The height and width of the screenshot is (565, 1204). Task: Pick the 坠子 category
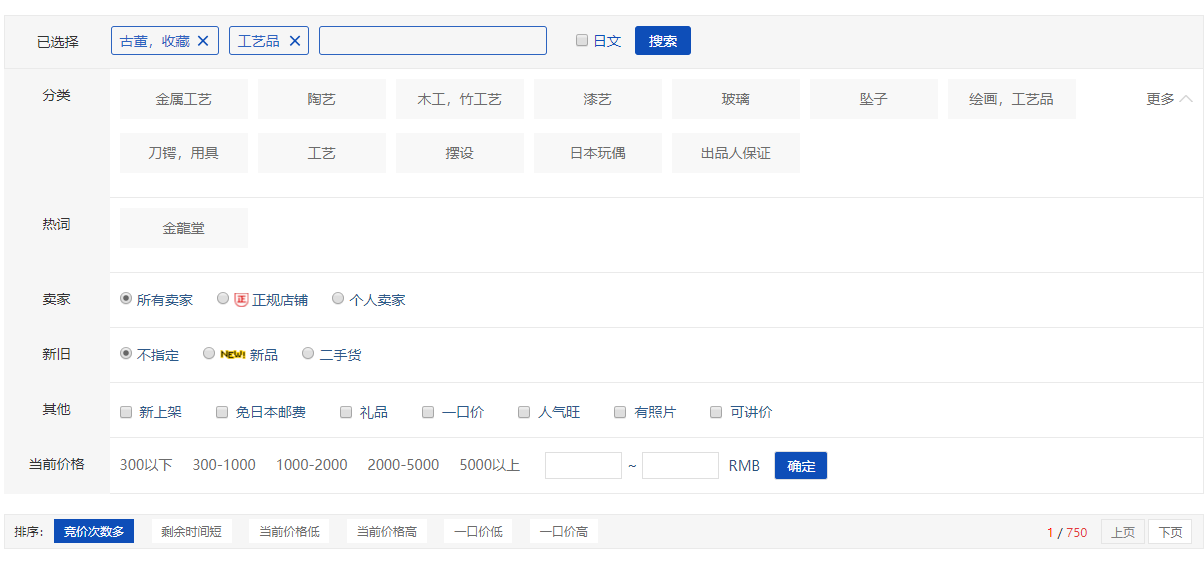874,99
